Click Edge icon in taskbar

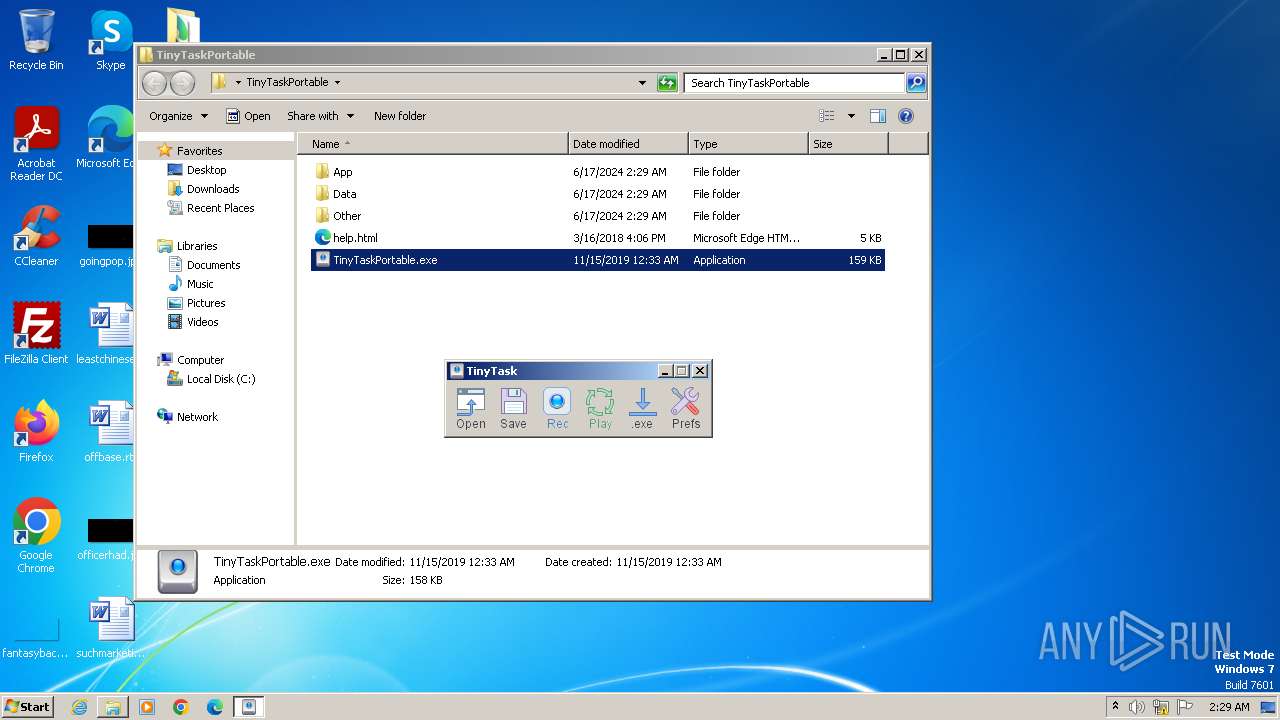coord(215,707)
